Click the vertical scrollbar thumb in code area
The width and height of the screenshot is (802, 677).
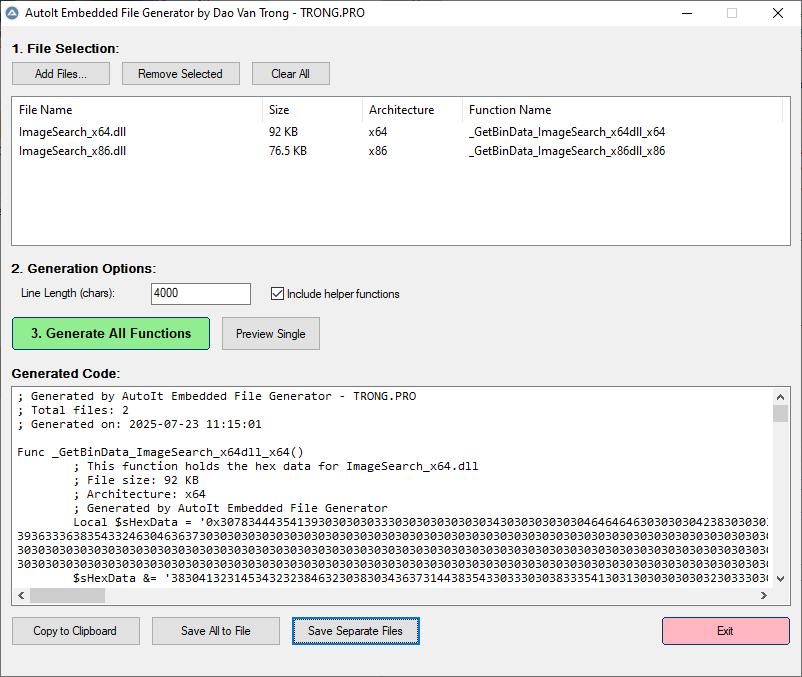coord(780,413)
